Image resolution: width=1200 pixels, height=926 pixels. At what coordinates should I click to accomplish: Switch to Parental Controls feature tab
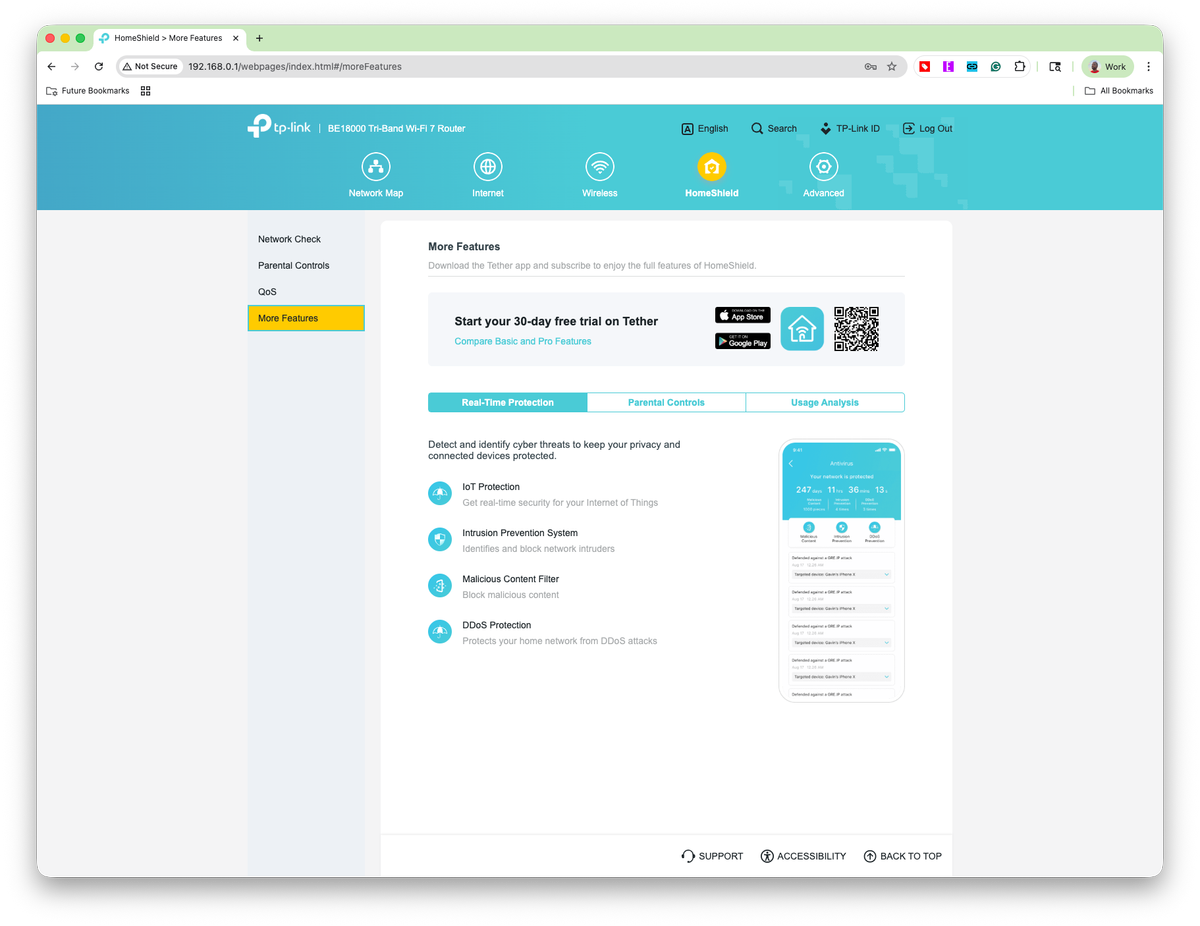tap(666, 402)
